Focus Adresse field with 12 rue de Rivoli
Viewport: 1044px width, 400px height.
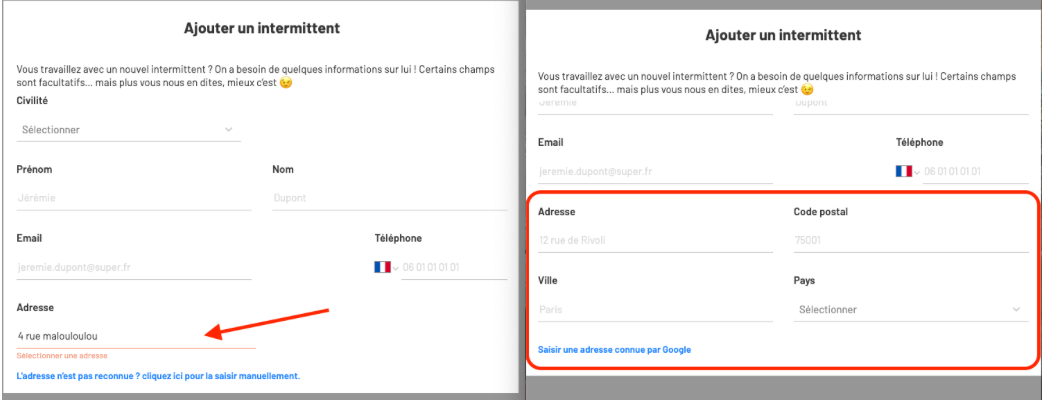pyautogui.click(x=655, y=240)
